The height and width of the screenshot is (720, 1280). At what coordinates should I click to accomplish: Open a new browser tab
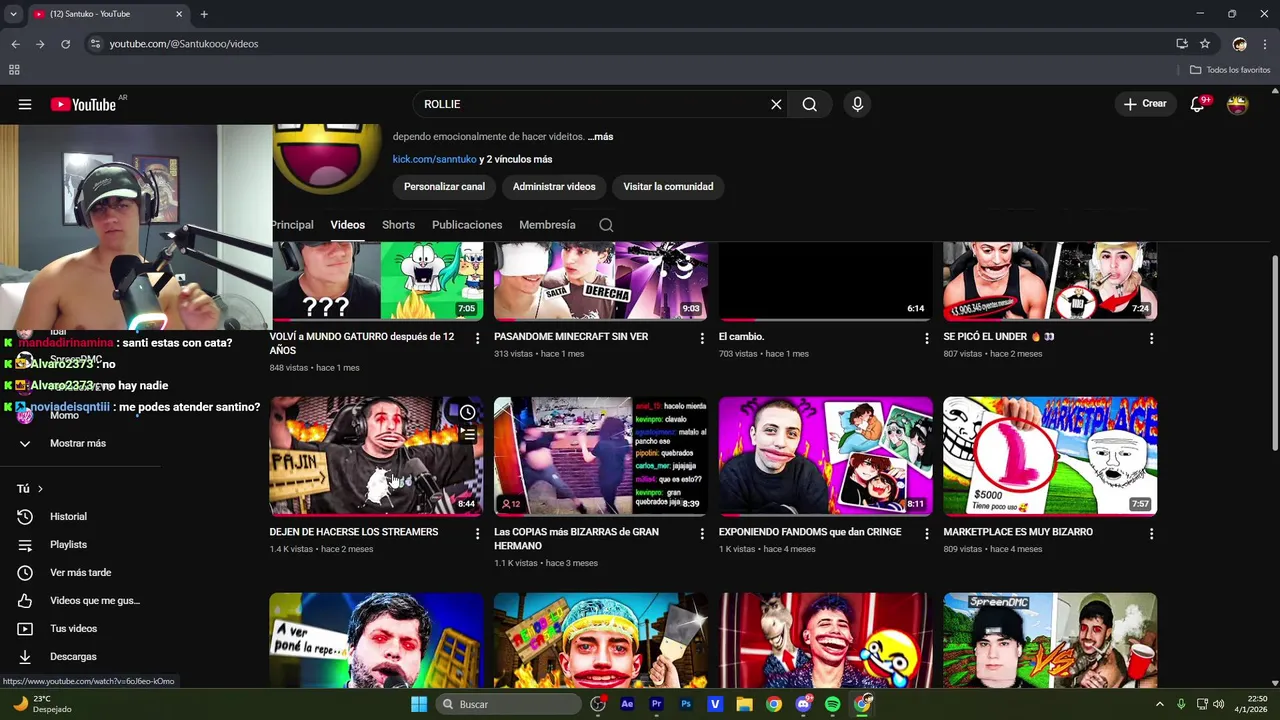(x=204, y=14)
